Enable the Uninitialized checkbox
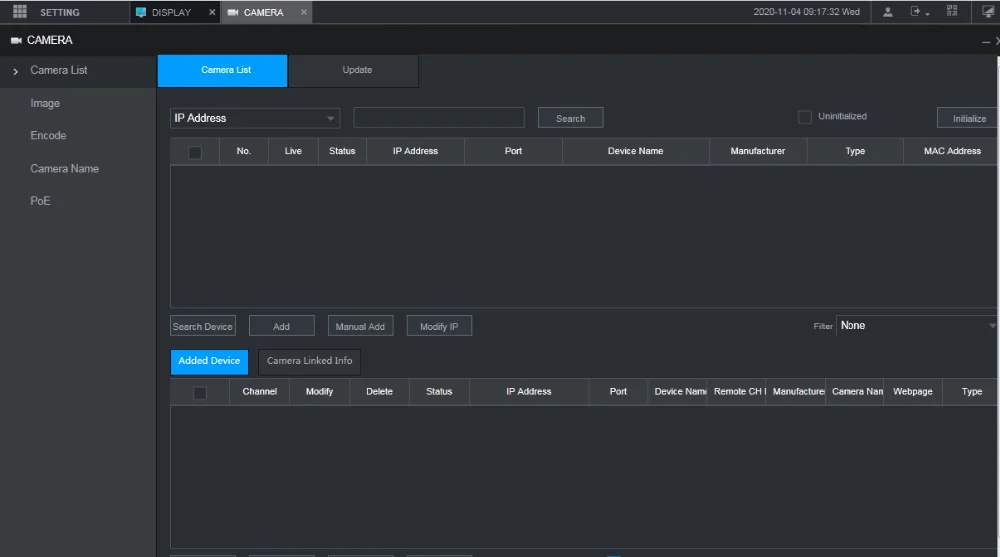Viewport: 1000px width, 557px height. 805,117
